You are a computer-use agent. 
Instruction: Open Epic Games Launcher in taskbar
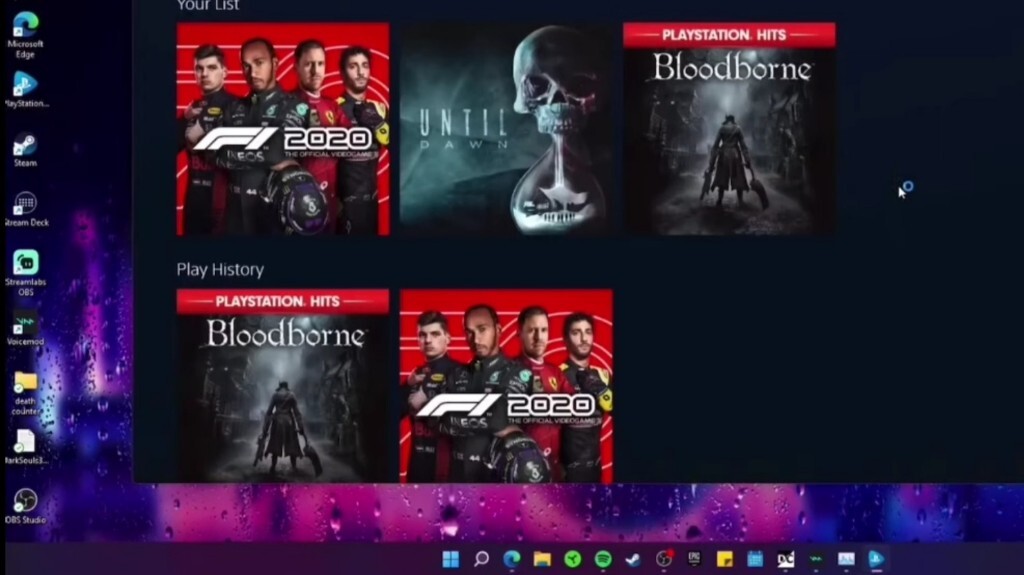click(694, 559)
